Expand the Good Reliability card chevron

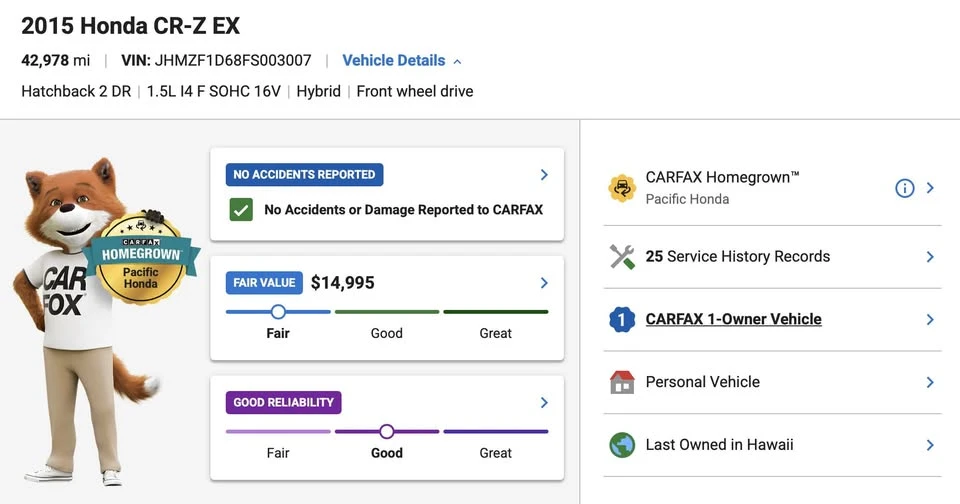[x=544, y=402]
